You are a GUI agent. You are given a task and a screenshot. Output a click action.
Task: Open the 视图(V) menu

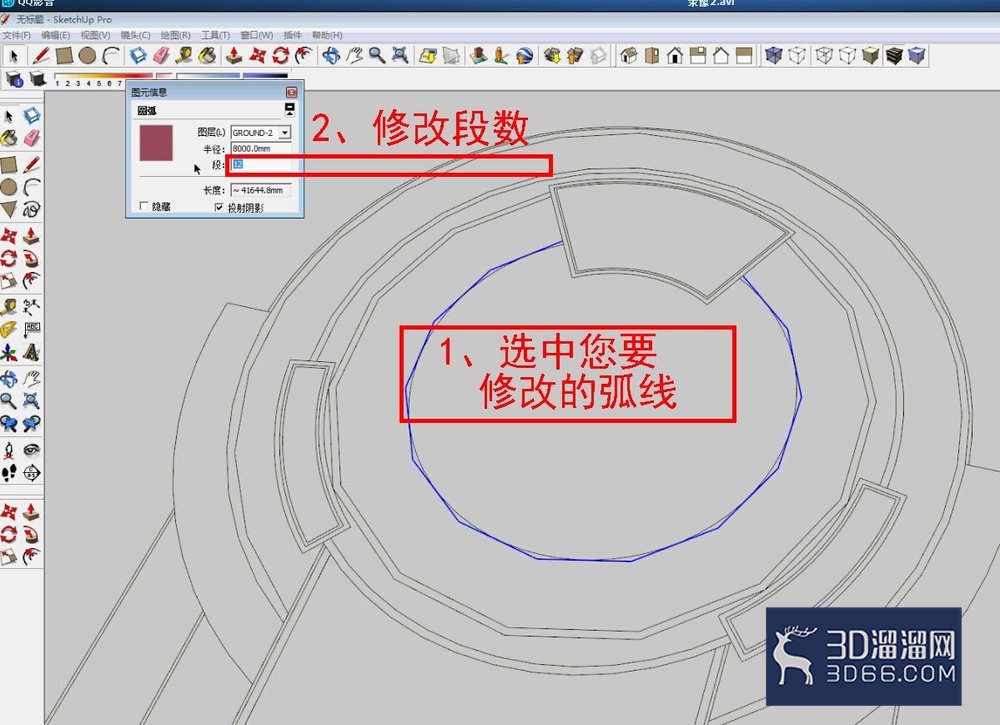coord(95,35)
